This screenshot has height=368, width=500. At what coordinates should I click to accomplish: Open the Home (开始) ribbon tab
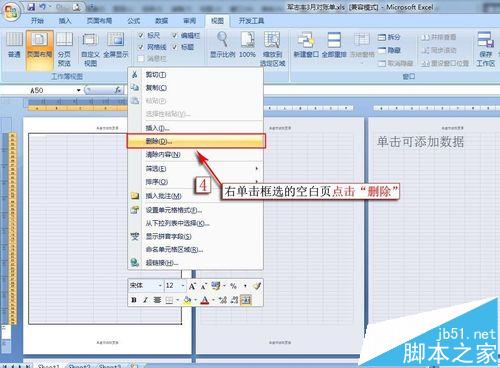[x=37, y=21]
